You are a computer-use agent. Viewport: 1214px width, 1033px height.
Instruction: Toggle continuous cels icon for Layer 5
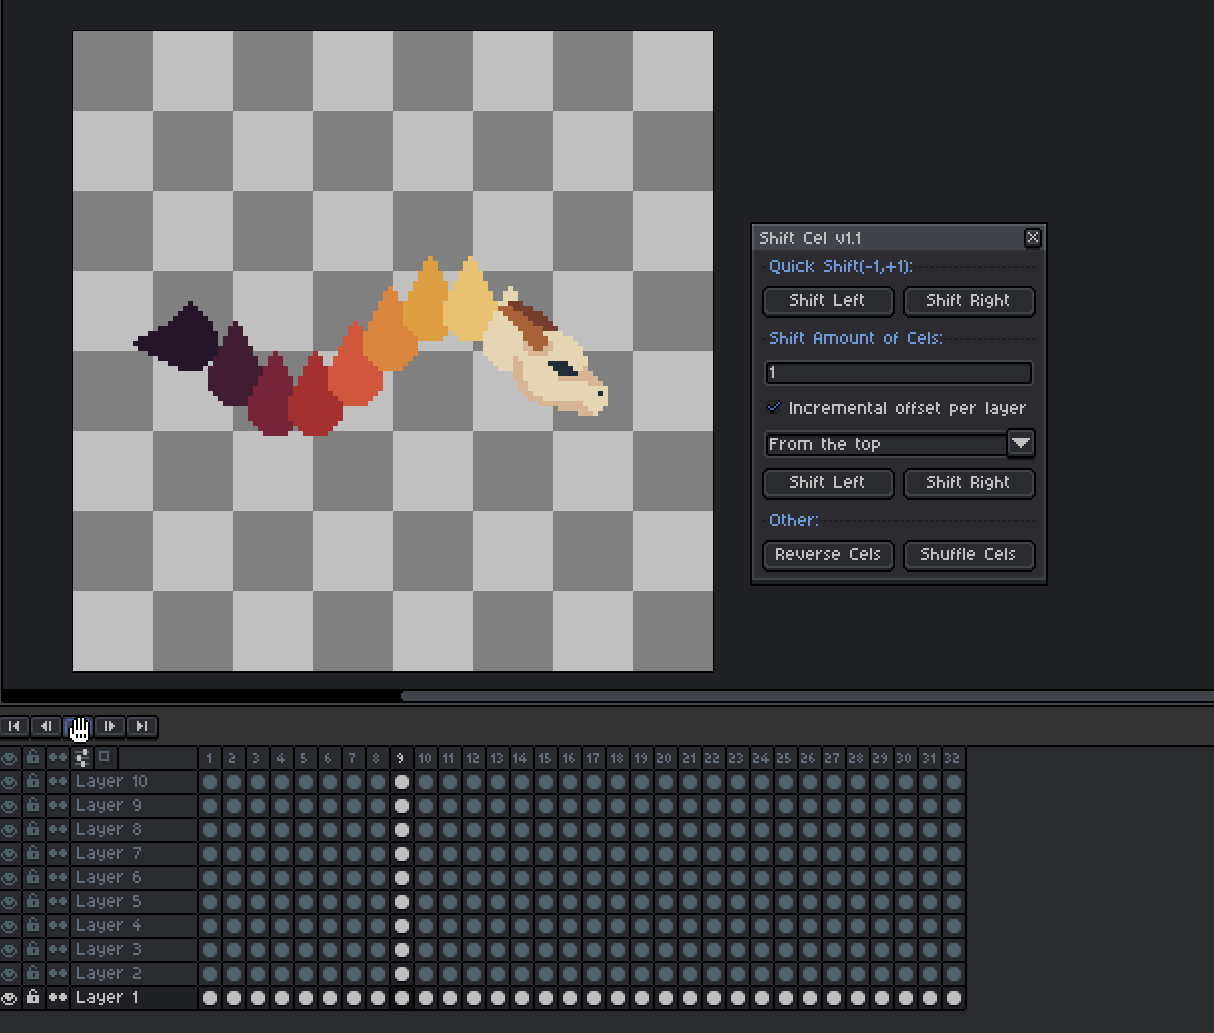[x=58, y=902]
